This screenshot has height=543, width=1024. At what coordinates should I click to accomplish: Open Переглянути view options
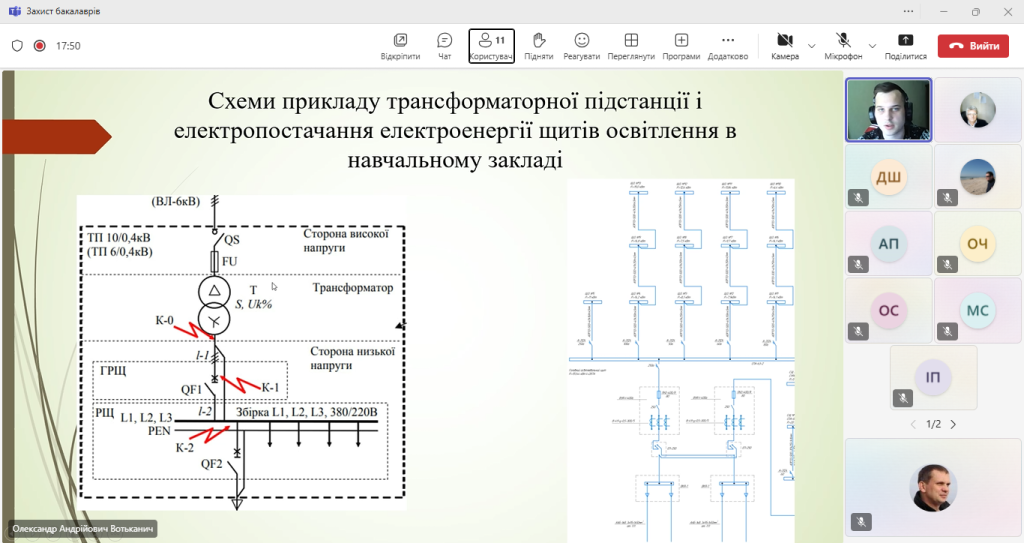[x=631, y=45]
